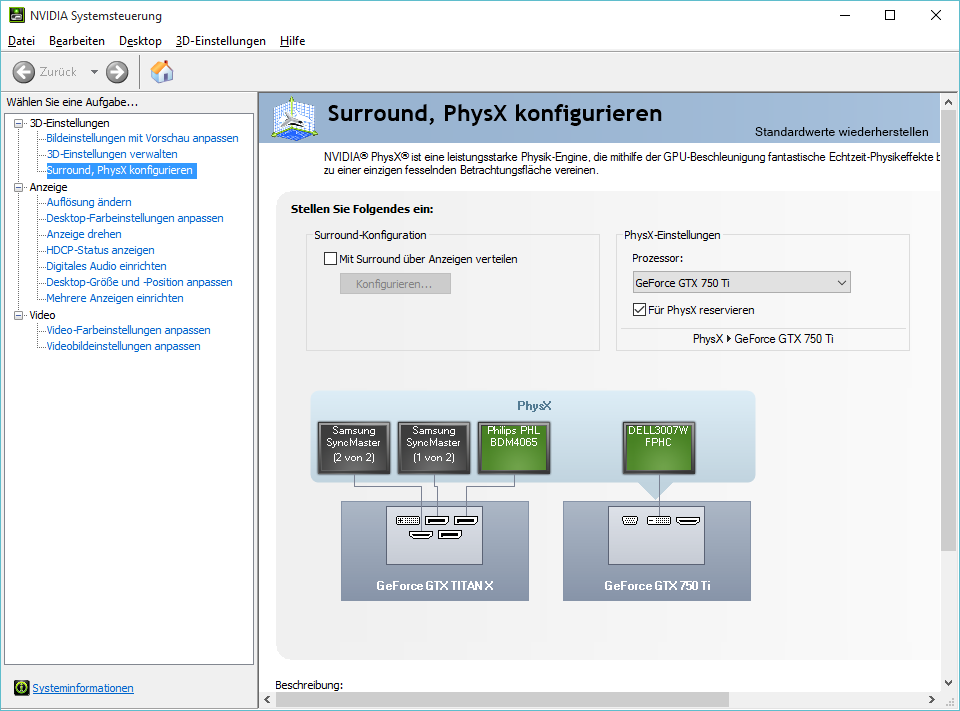The width and height of the screenshot is (960, 711).
Task: Open the Datei menu
Action: coord(21,41)
